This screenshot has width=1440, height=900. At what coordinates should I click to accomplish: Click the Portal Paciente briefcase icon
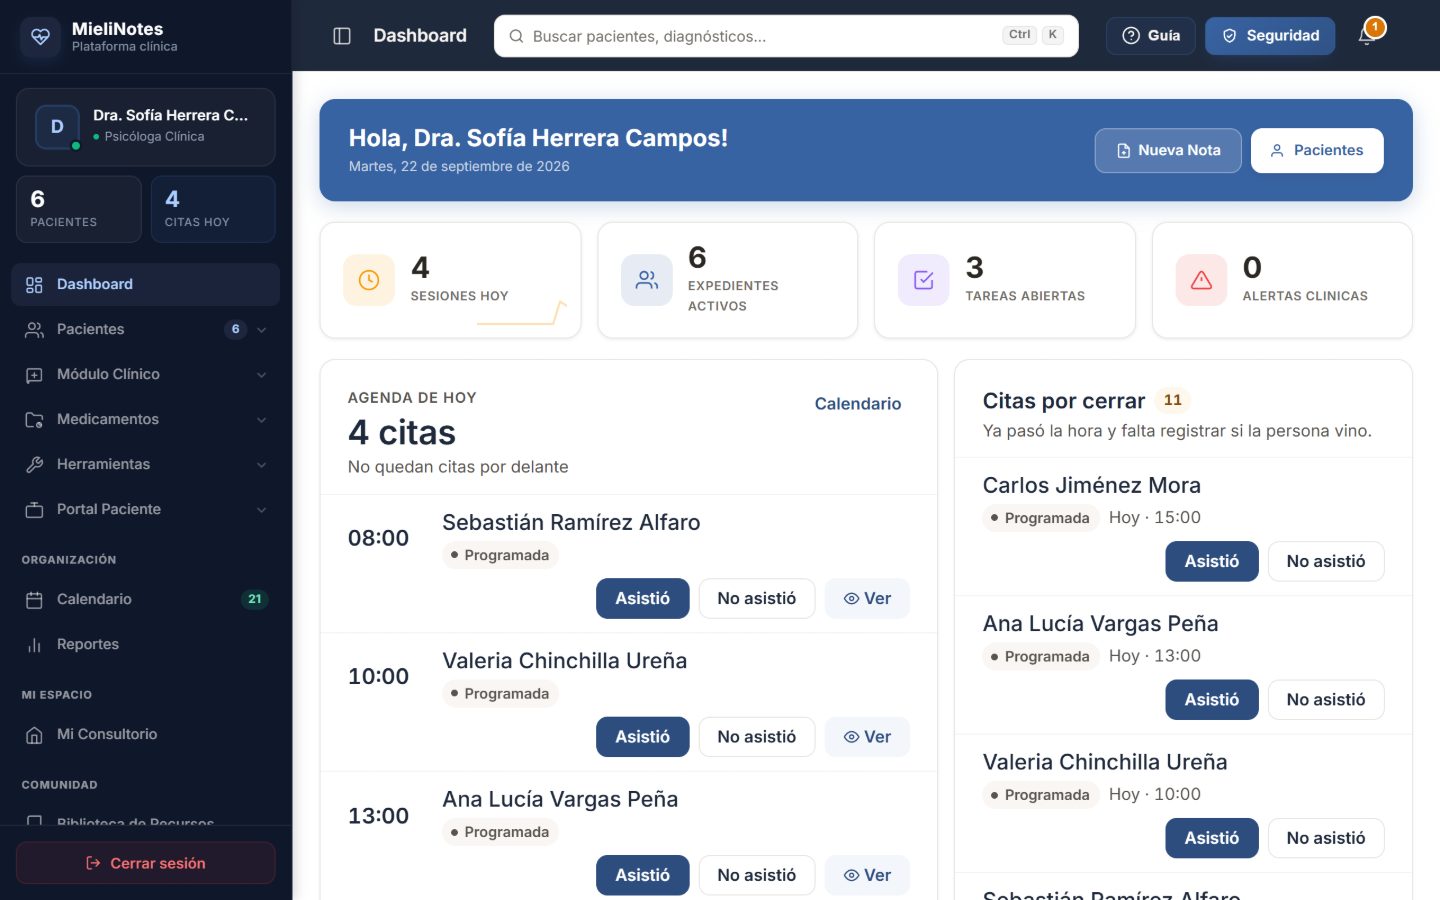34,510
